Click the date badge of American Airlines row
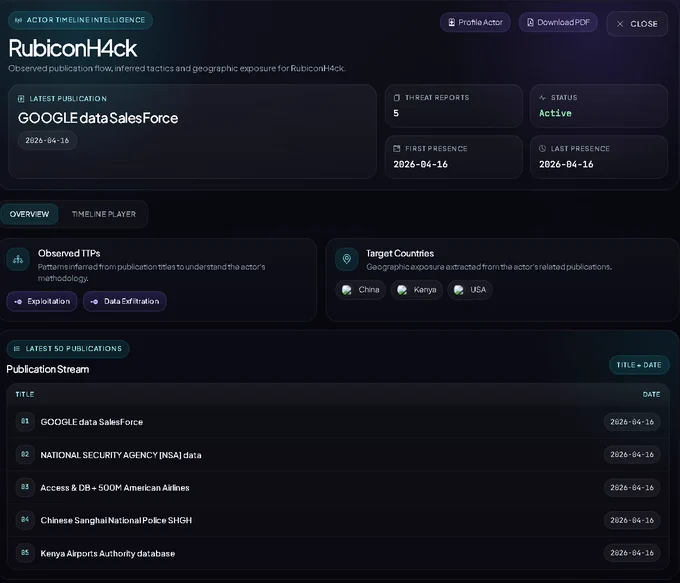The image size is (680, 583). point(632,488)
